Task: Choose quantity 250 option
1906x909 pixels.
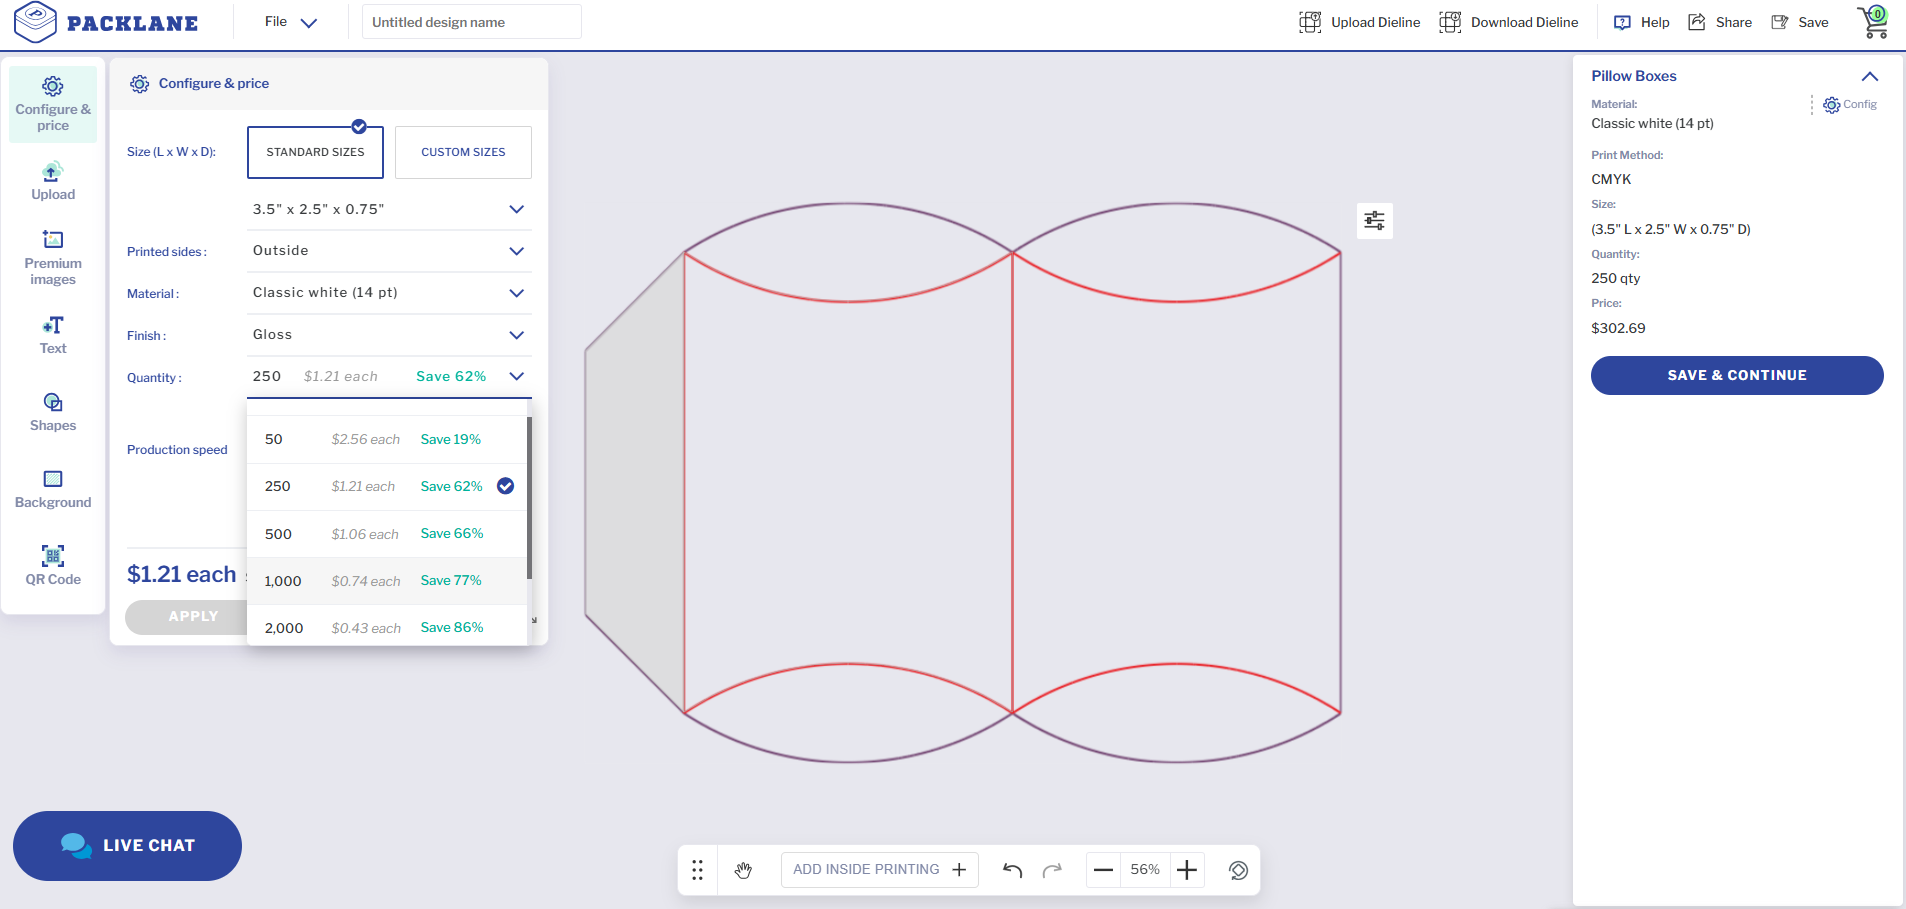Action: click(387, 486)
